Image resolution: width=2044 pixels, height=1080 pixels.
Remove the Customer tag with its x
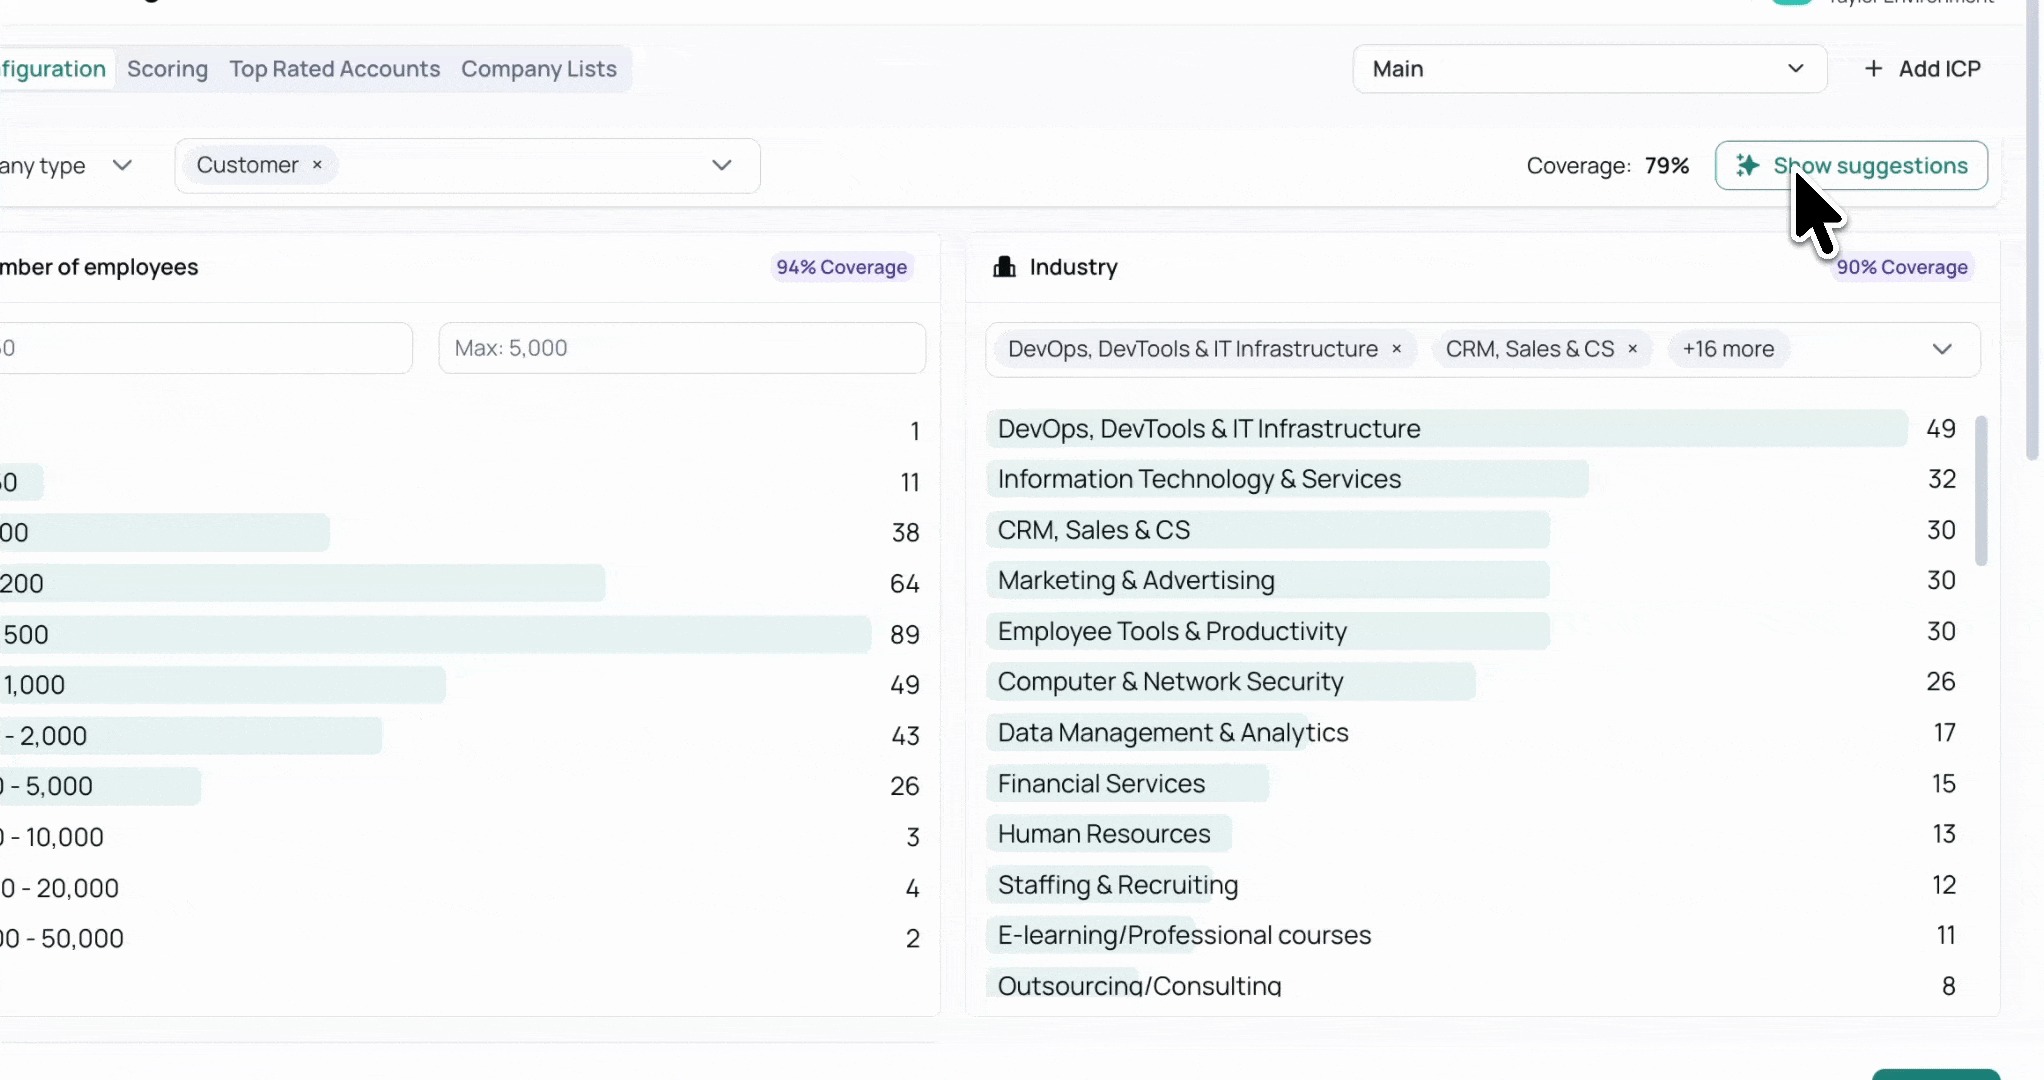click(x=317, y=165)
